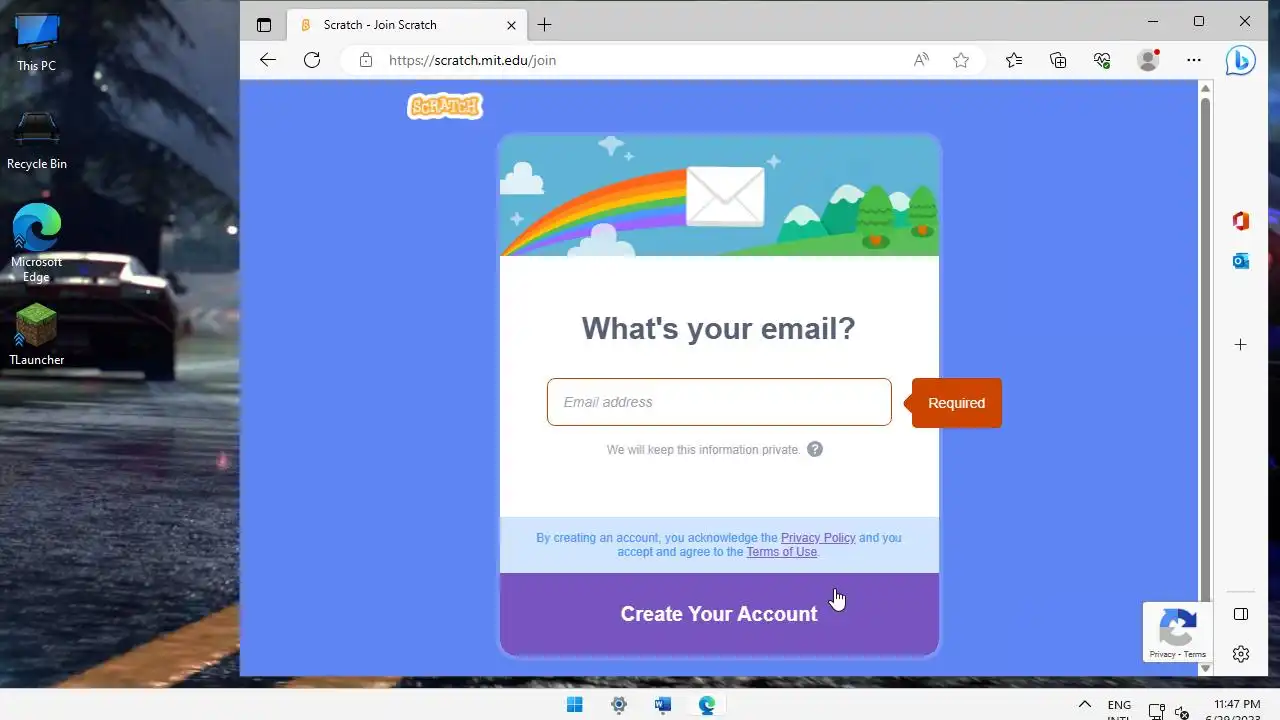1280x720 pixels.
Task: Click Edge icon in taskbar
Action: 707,705
